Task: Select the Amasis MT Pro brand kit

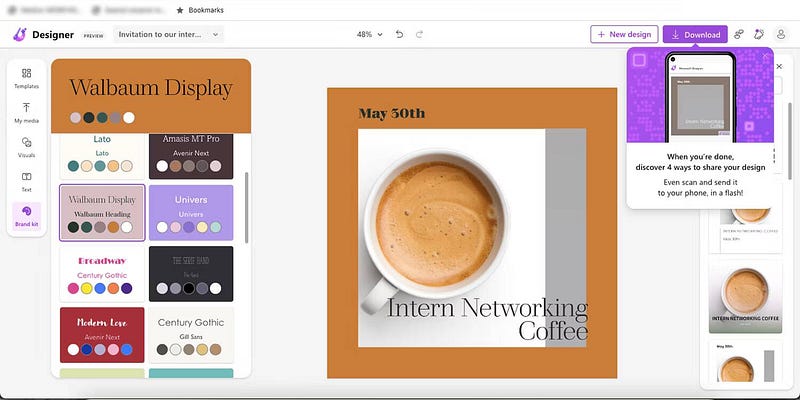Action: (x=191, y=156)
